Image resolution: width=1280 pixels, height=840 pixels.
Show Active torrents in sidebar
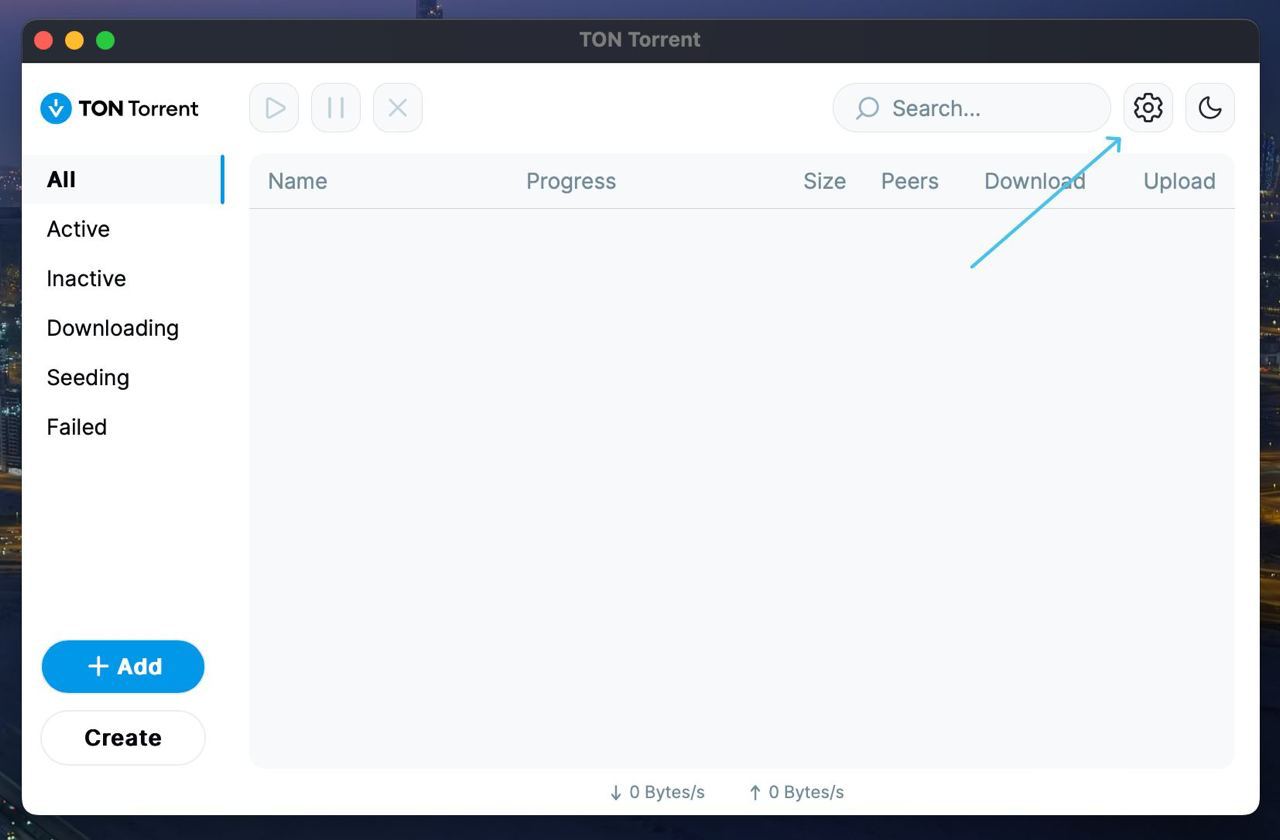click(78, 229)
